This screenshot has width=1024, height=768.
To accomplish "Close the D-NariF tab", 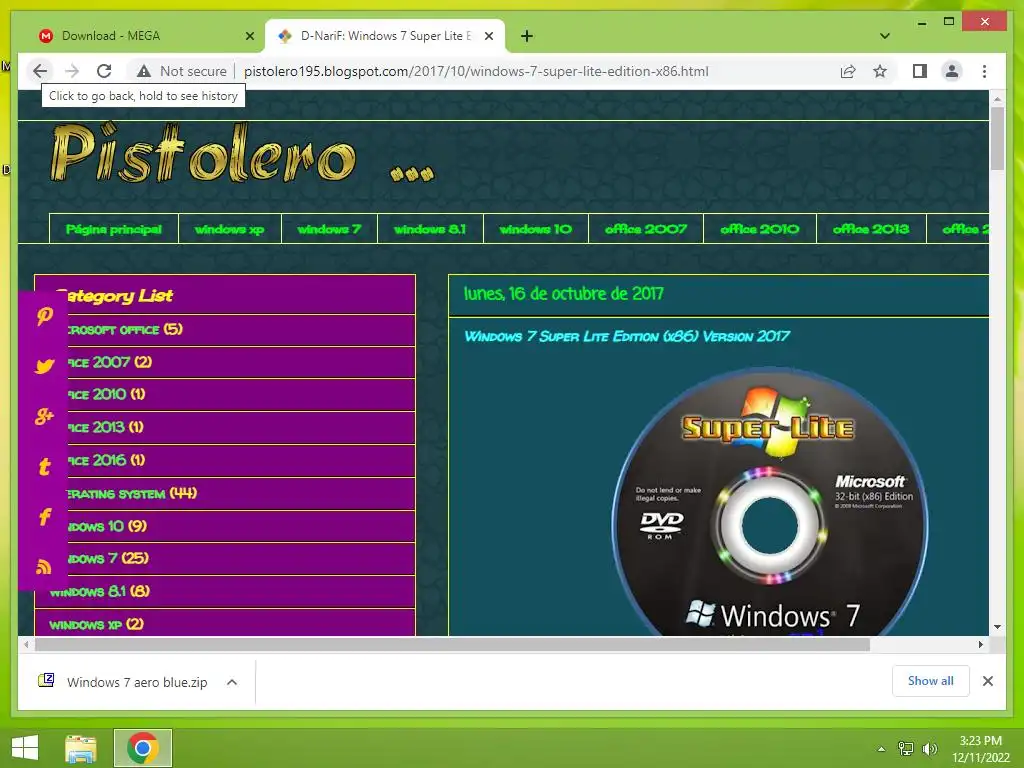I will pos(488,36).
